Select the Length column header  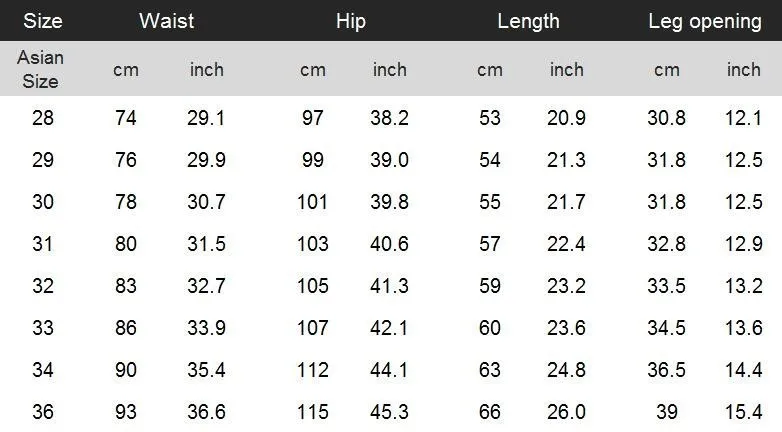[528, 21]
